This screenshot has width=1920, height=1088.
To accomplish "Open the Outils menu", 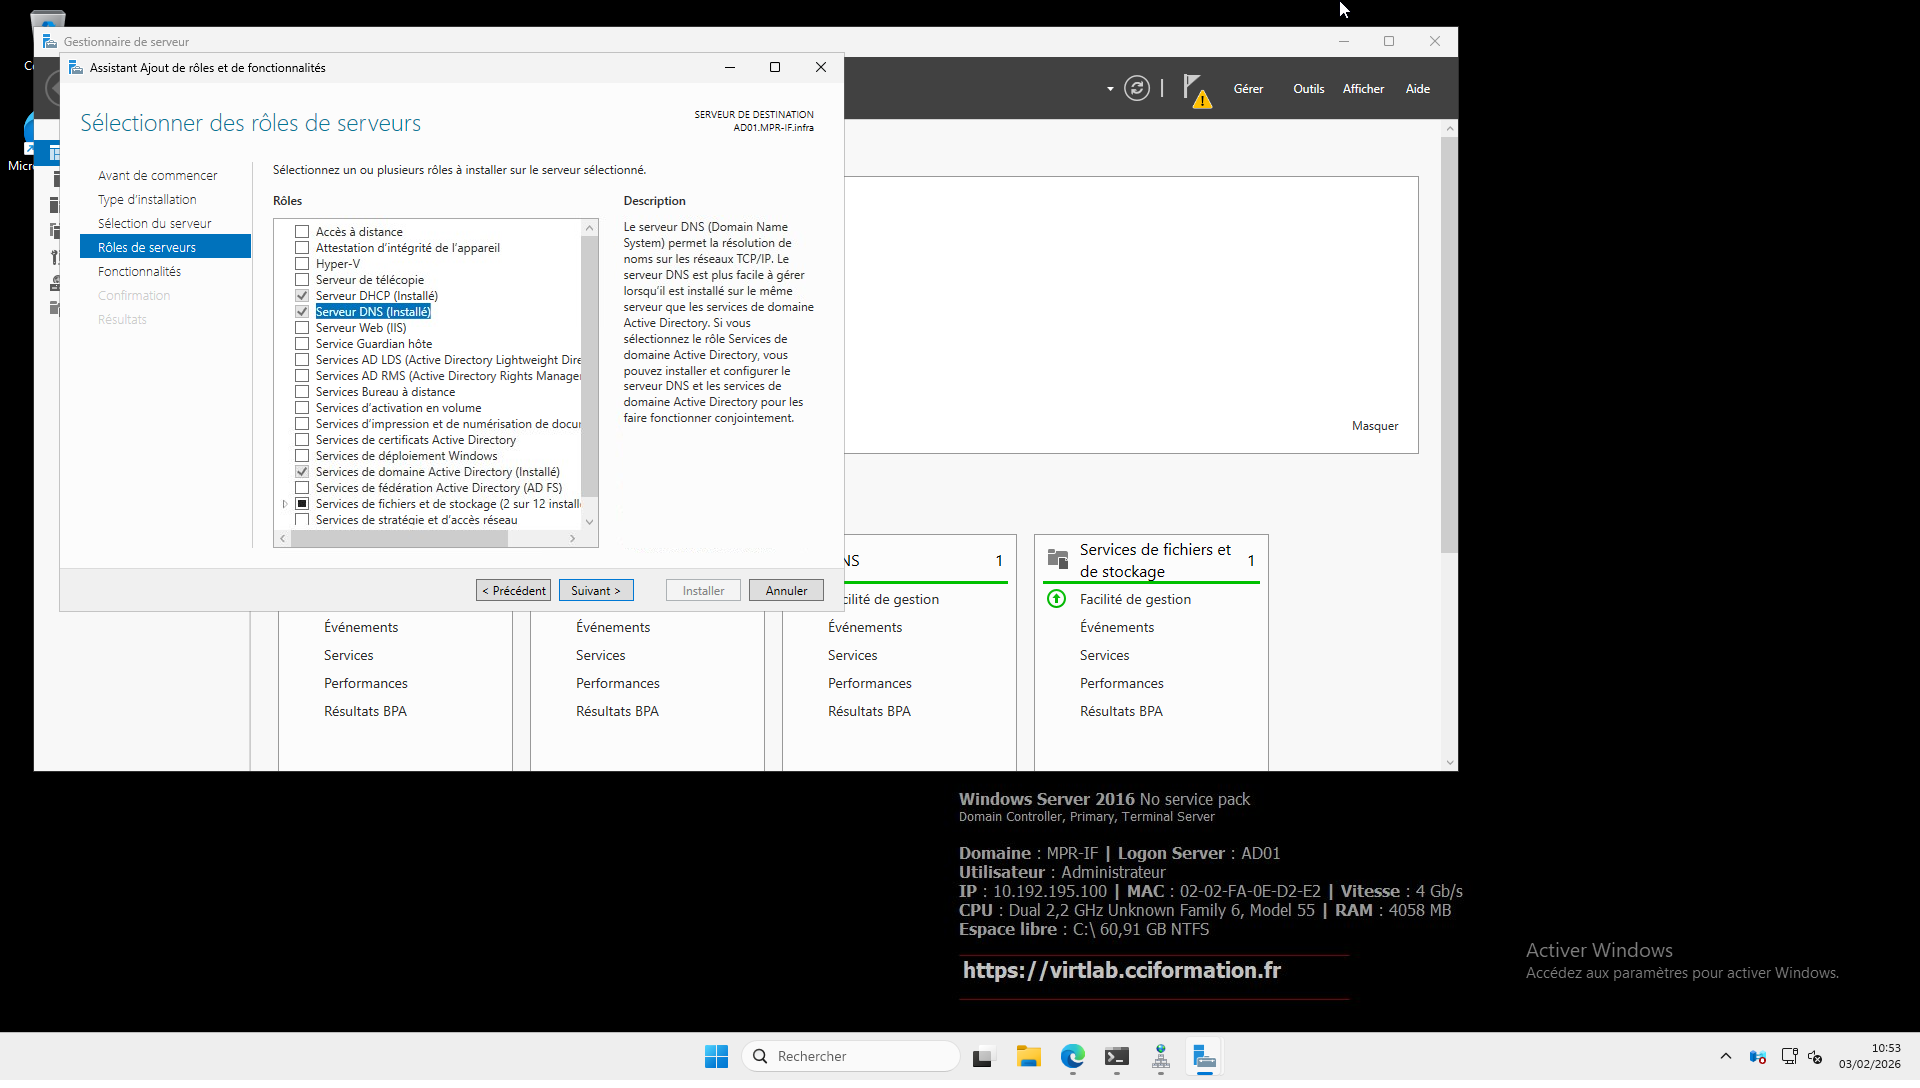I will (1308, 89).
